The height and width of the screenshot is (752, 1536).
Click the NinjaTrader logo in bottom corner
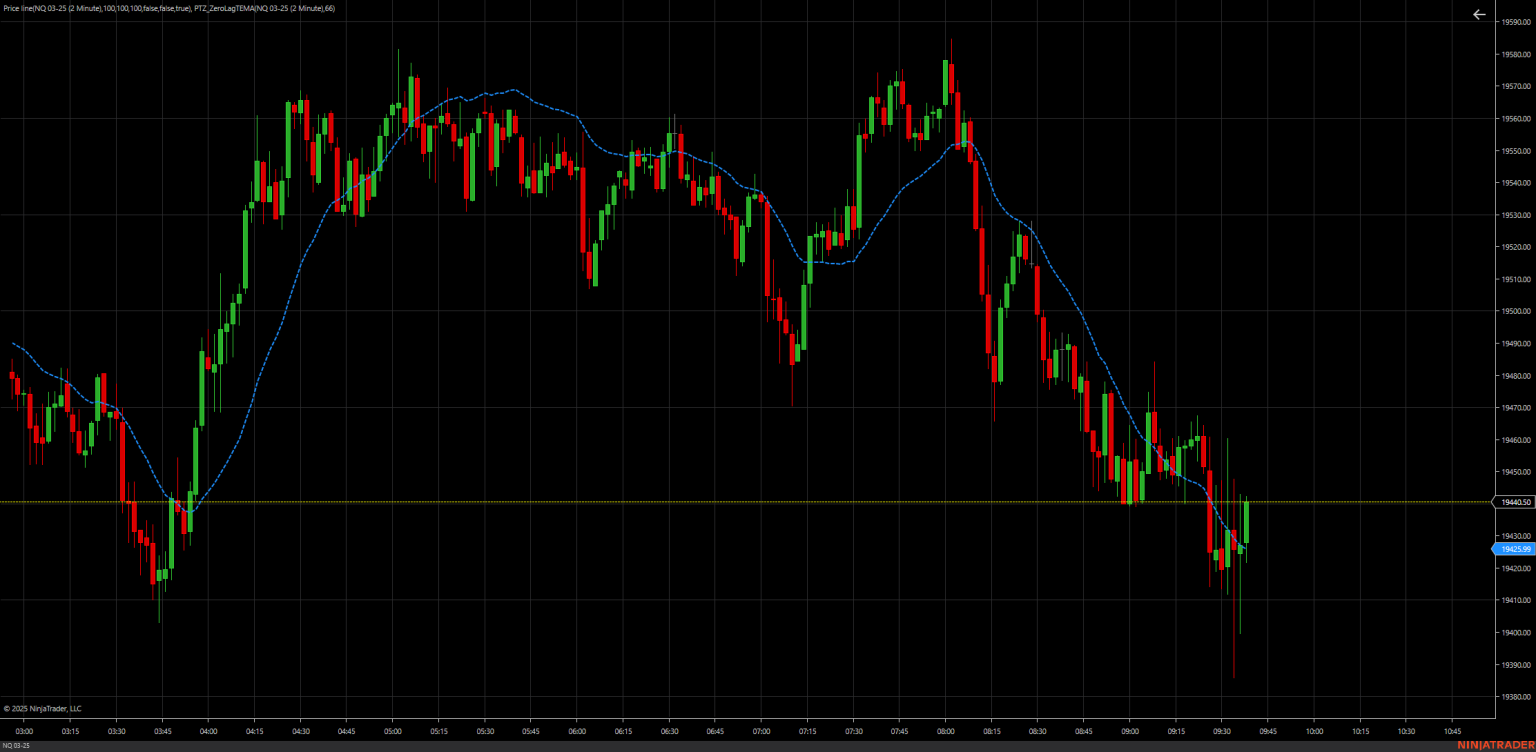point(1494,745)
